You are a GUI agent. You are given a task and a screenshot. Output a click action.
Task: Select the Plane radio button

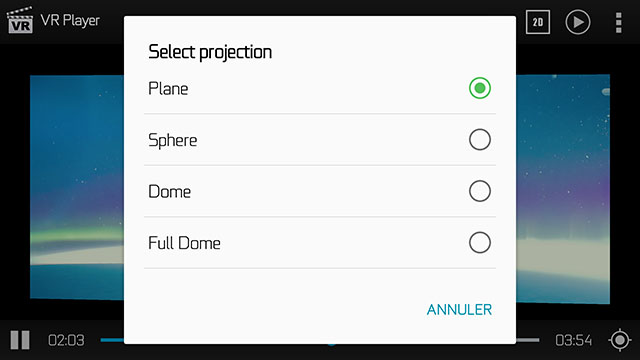(x=480, y=88)
